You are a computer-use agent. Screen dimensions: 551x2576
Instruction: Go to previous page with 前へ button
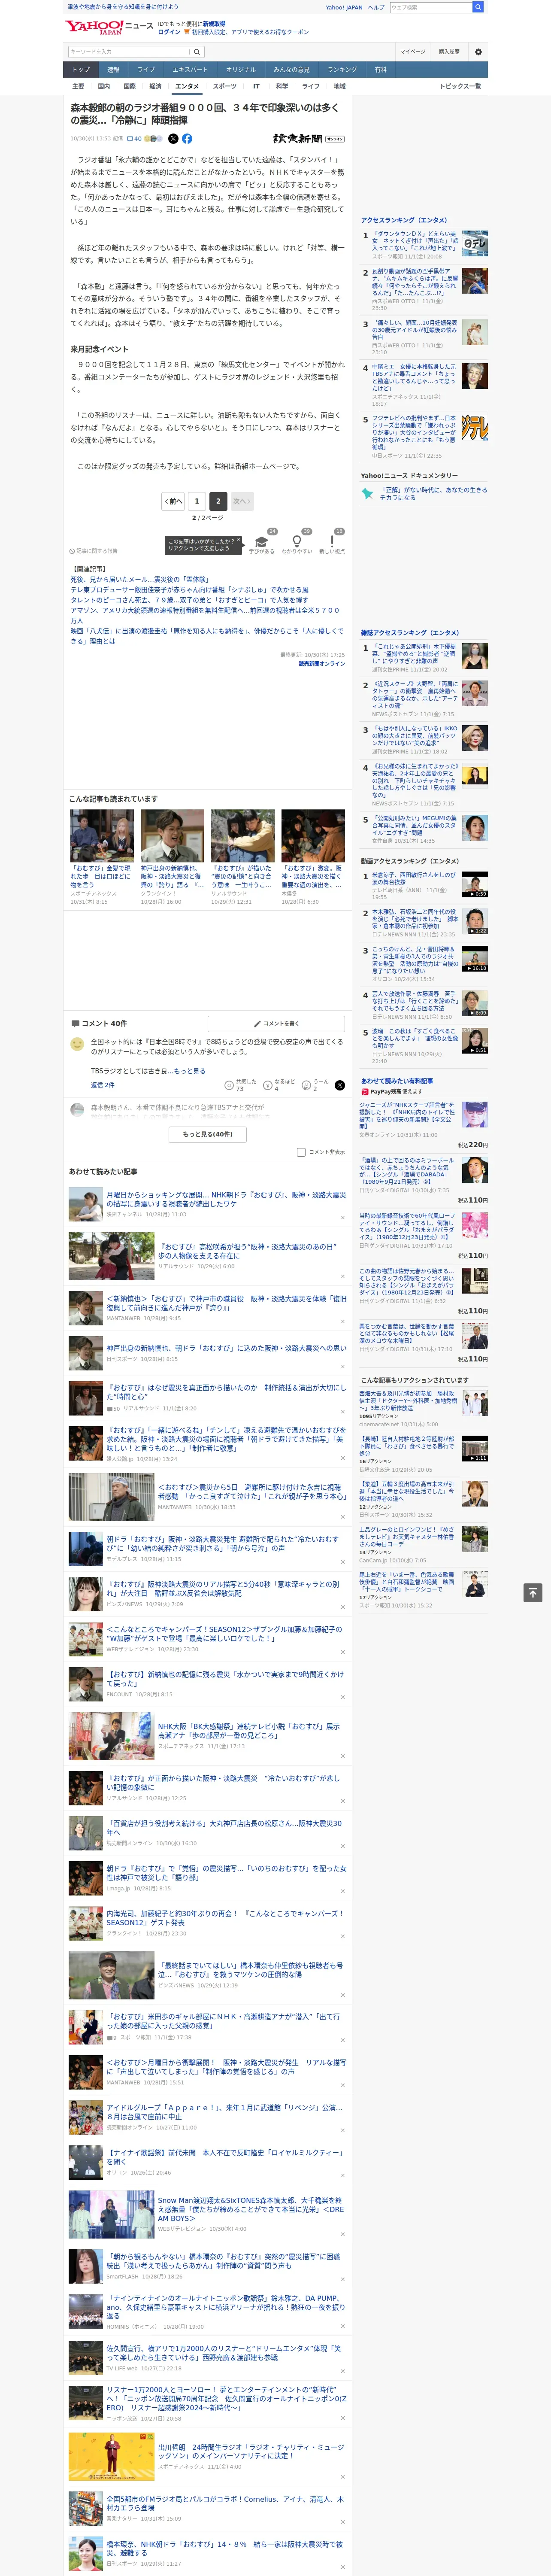pos(174,501)
